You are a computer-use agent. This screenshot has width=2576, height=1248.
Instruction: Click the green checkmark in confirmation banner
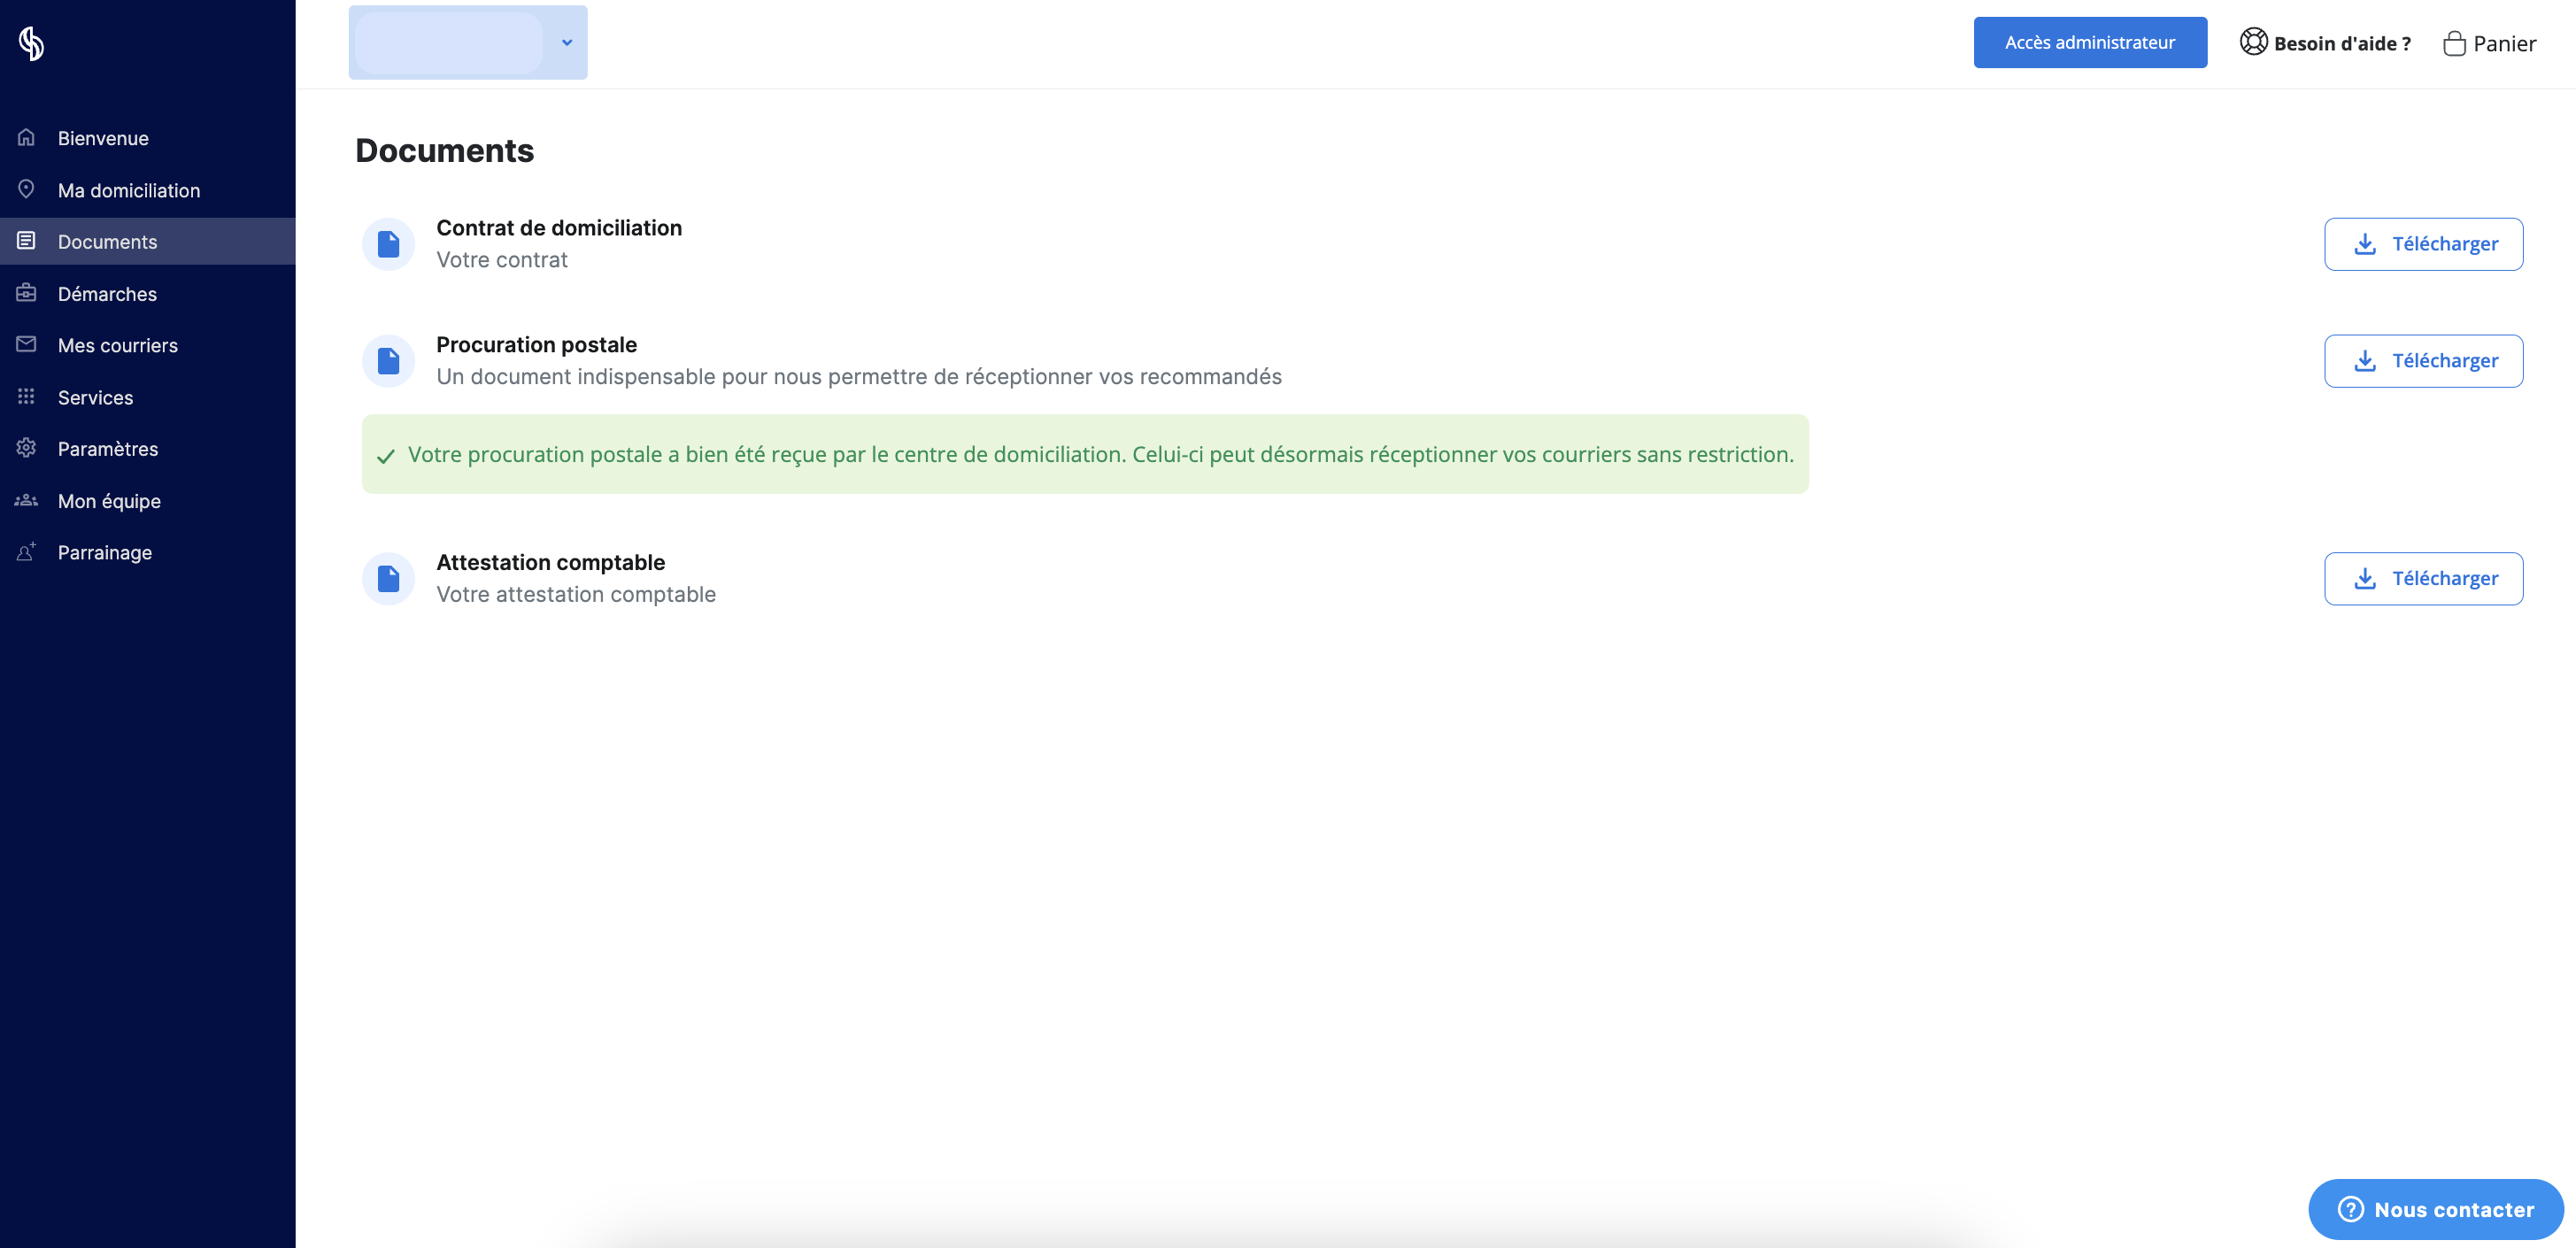click(385, 456)
